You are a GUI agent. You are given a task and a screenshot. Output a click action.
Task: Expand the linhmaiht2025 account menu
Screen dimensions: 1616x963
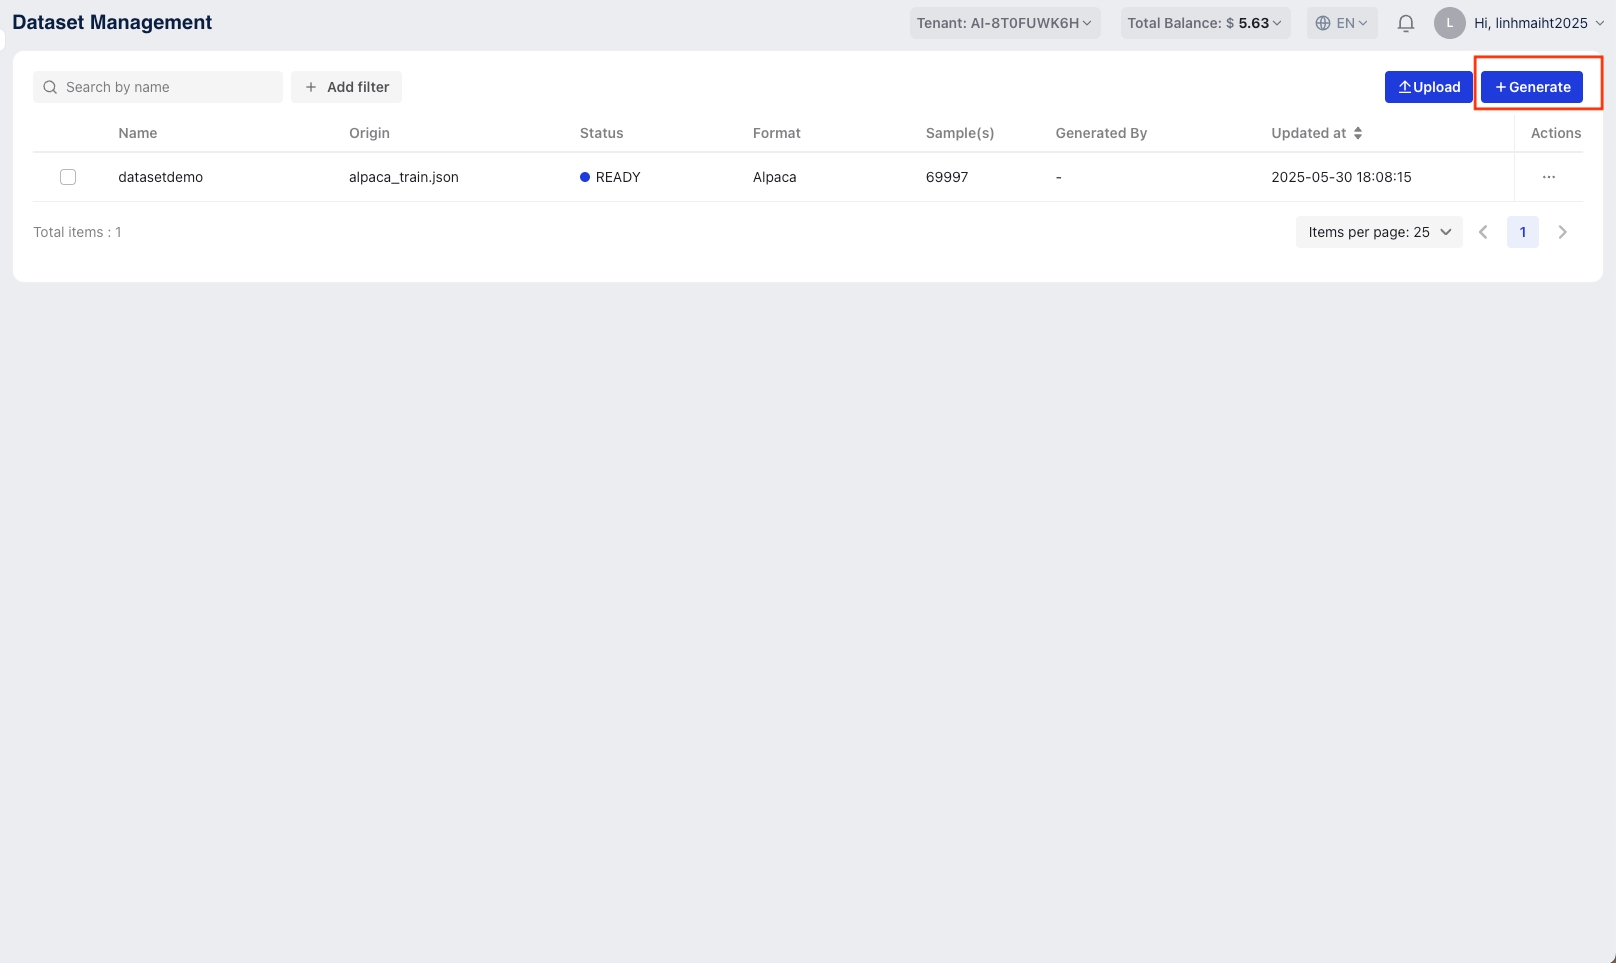1538,23
